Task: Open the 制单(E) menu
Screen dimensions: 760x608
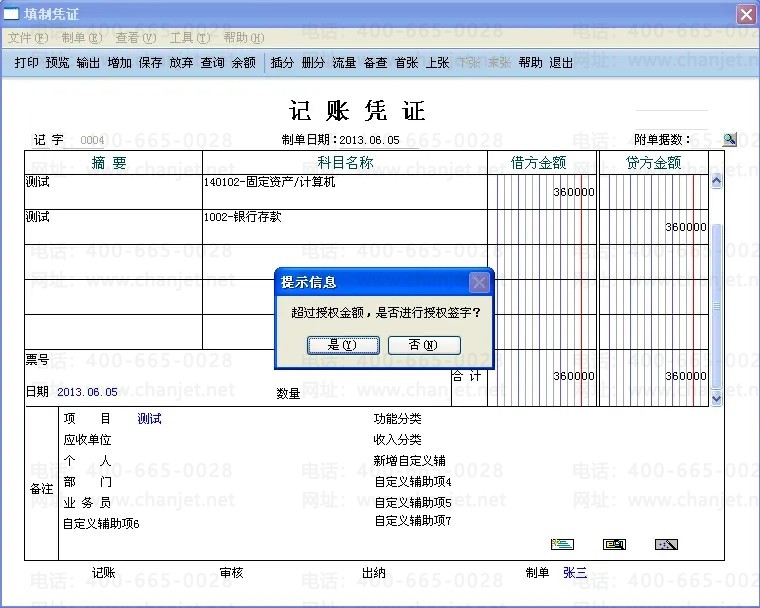Action: pyautogui.click(x=82, y=38)
